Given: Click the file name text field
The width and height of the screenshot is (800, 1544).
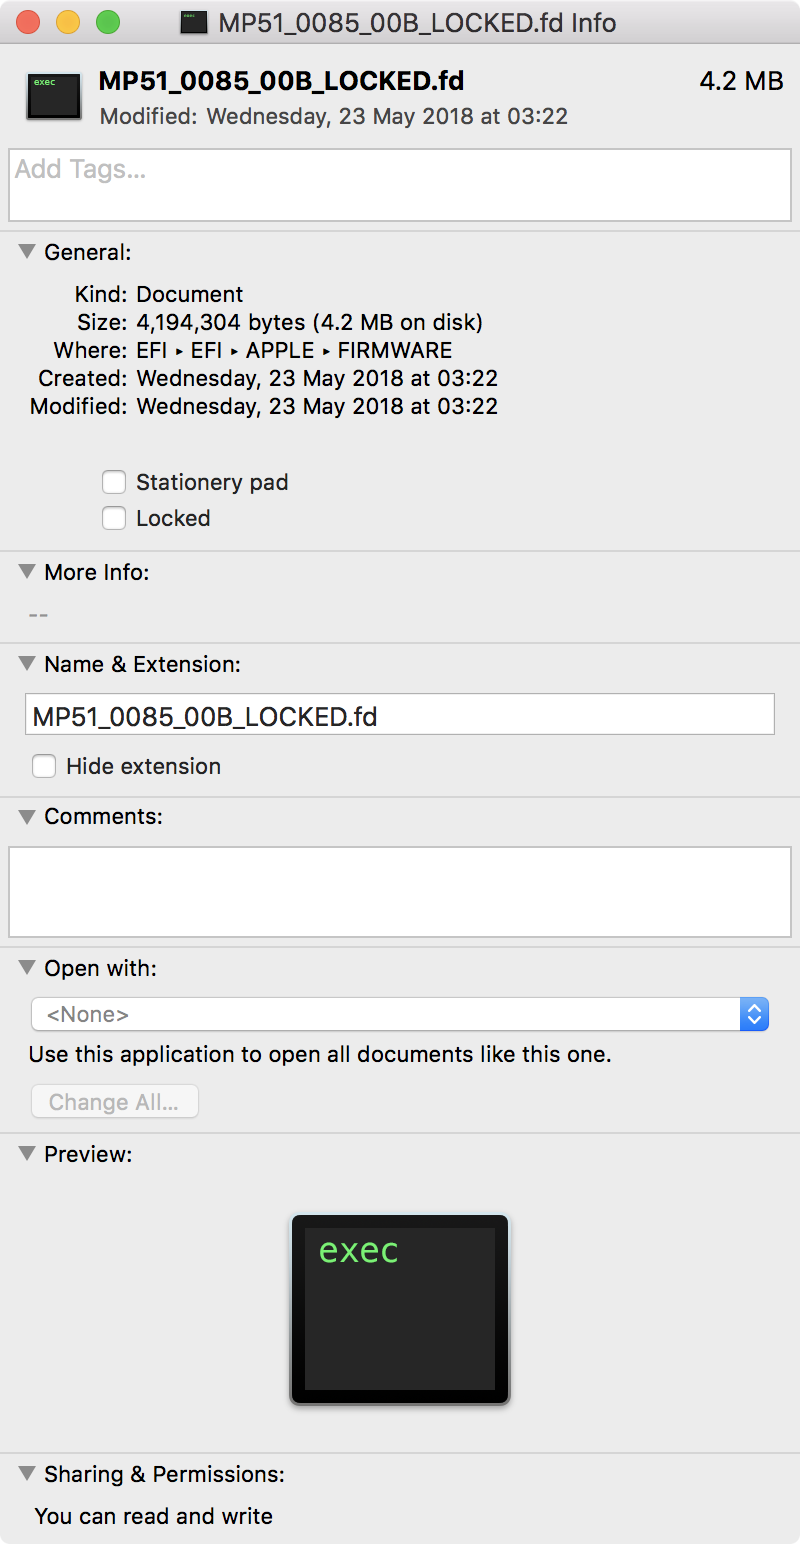Looking at the screenshot, I should click(400, 716).
